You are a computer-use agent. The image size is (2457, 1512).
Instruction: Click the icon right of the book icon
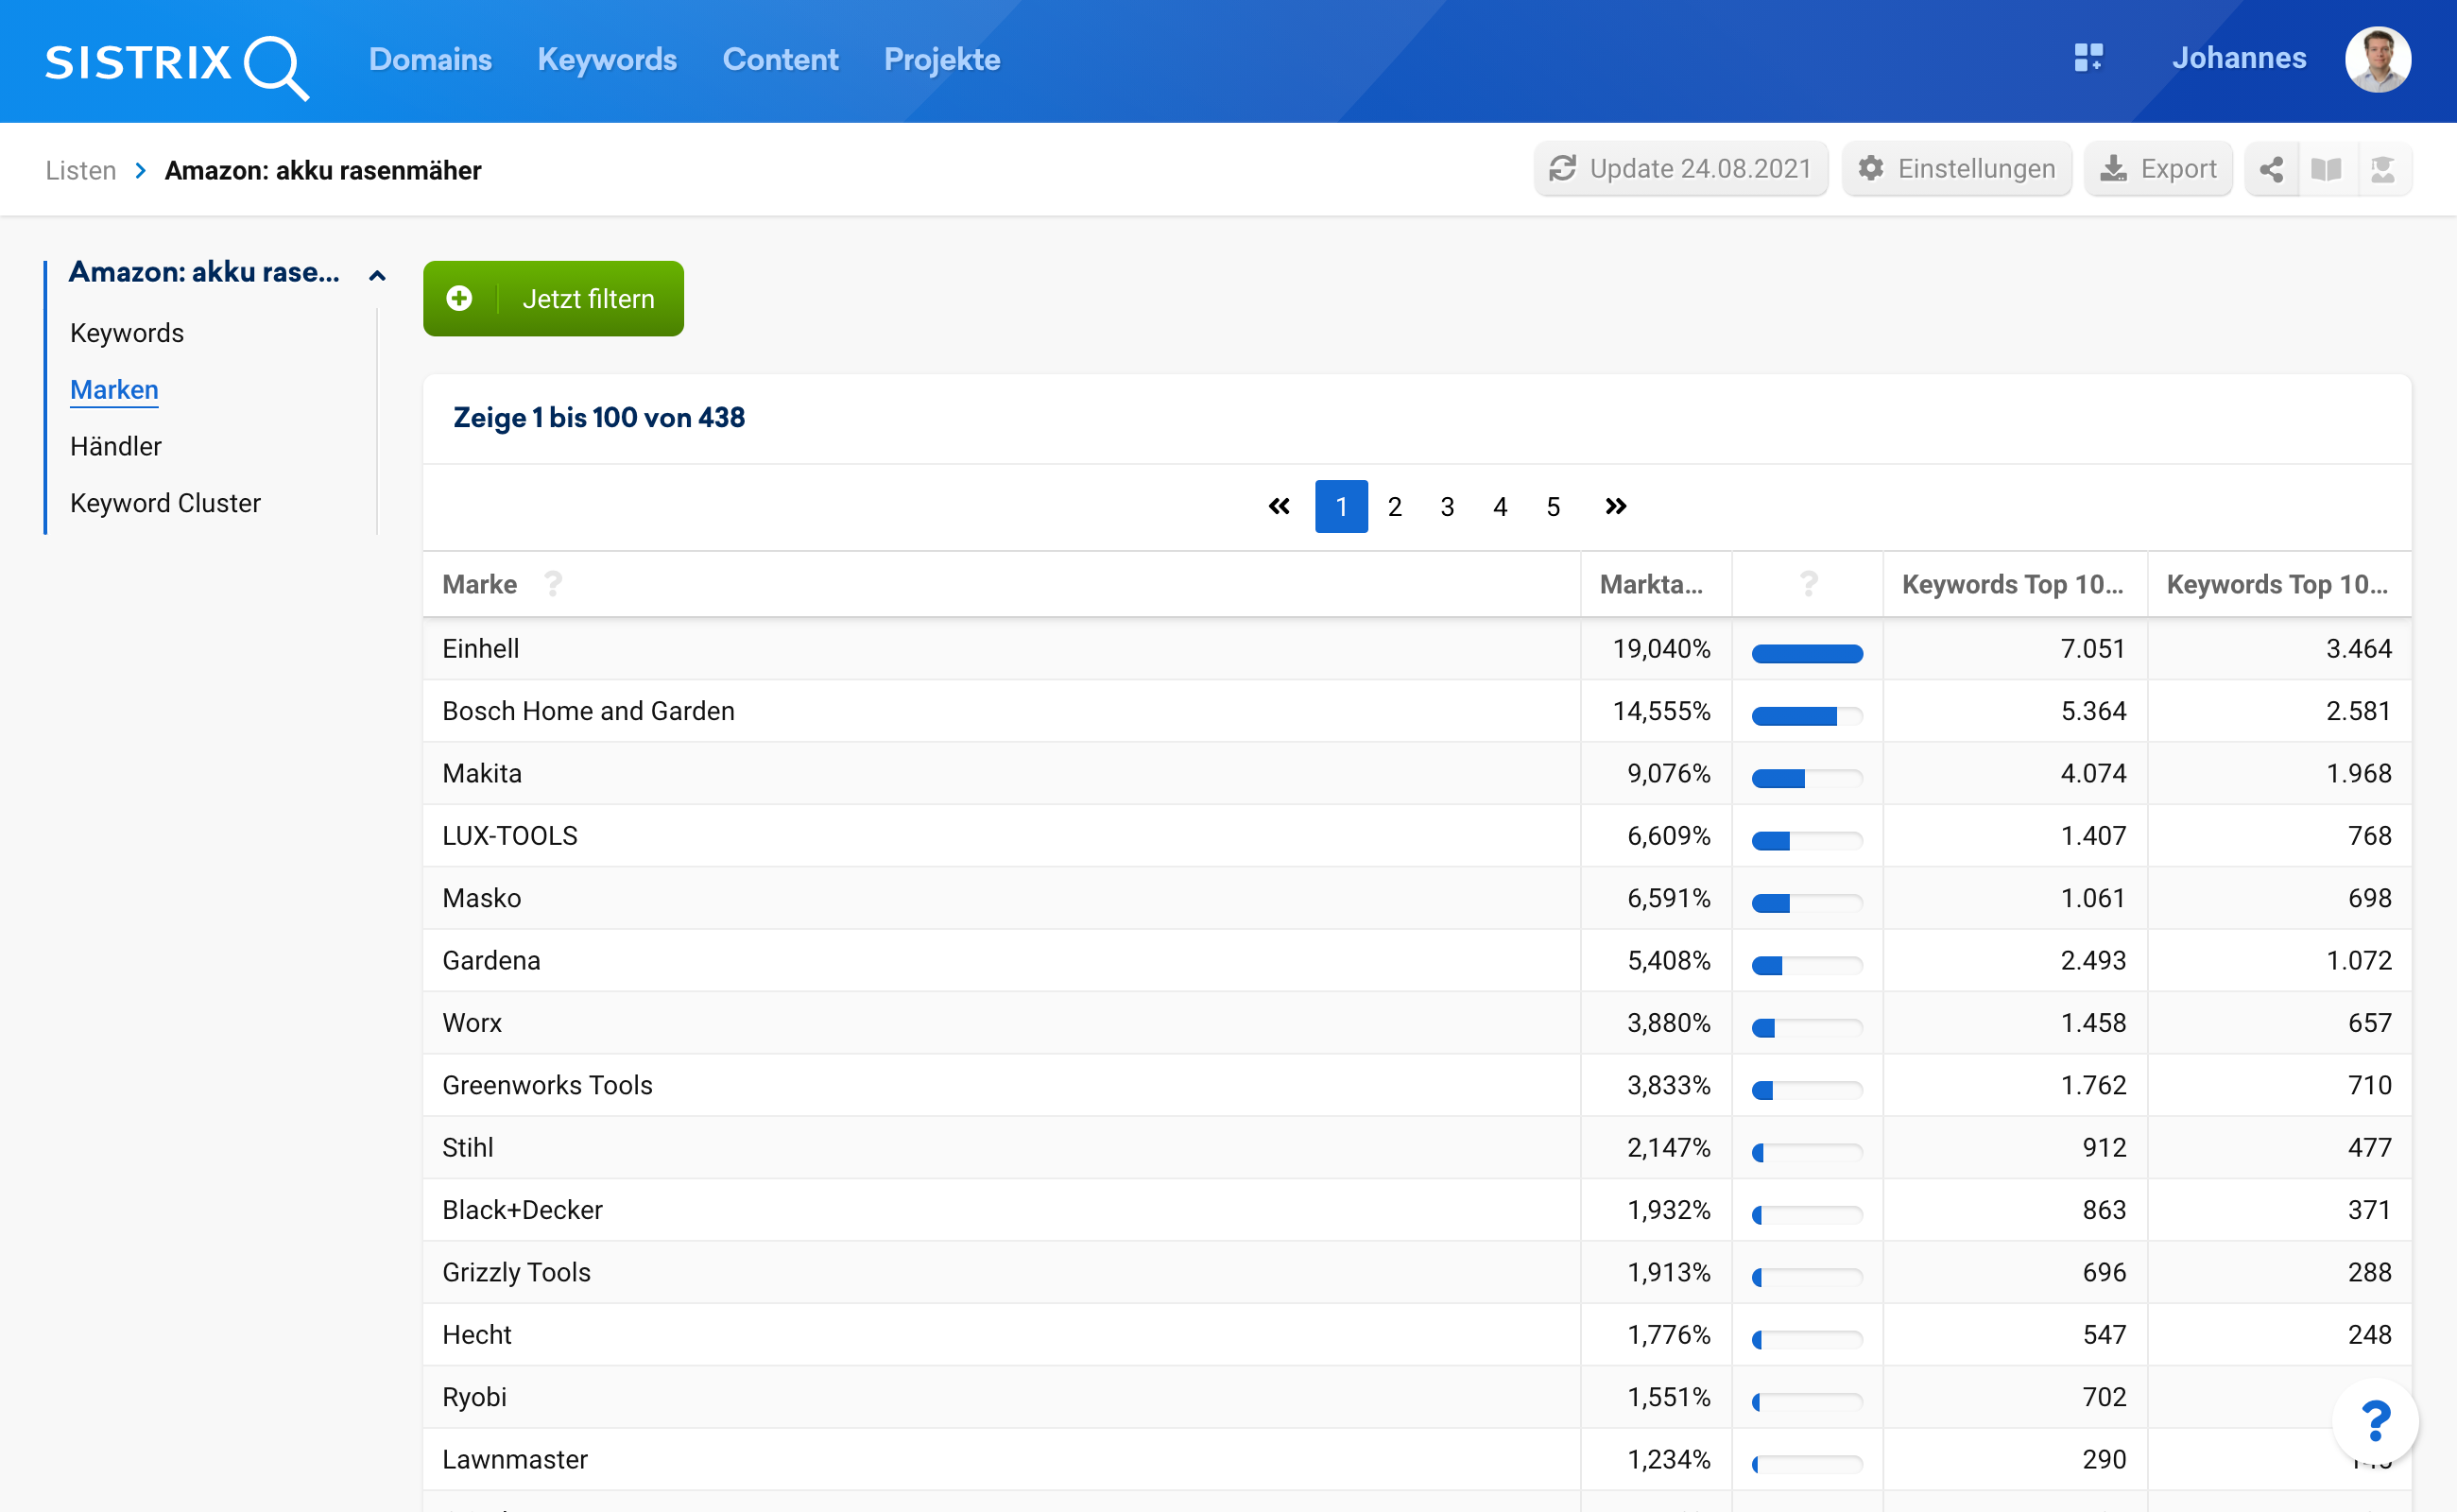(2383, 169)
